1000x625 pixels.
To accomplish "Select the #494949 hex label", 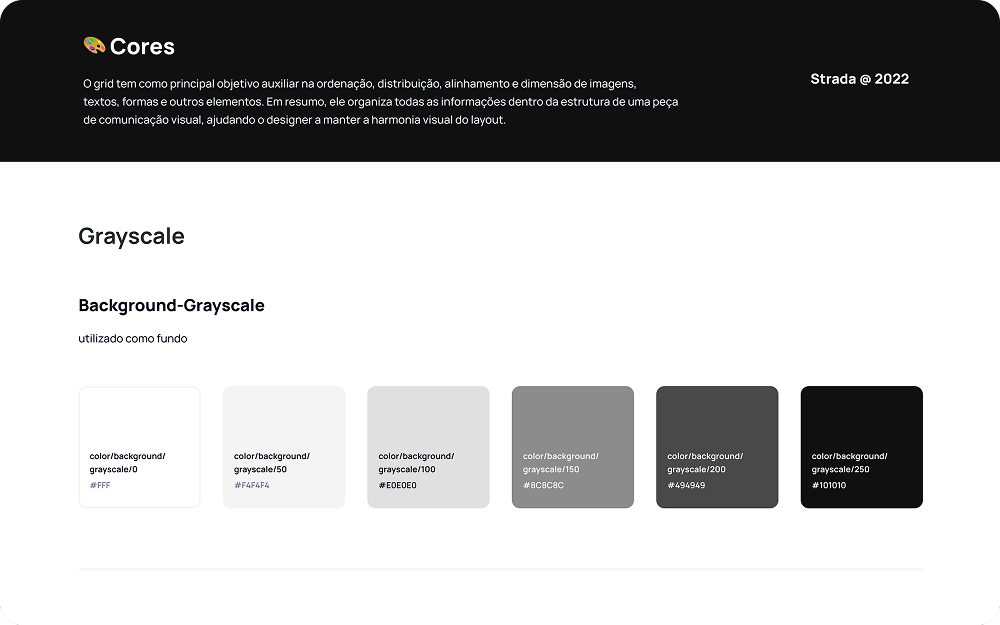I will (686, 485).
